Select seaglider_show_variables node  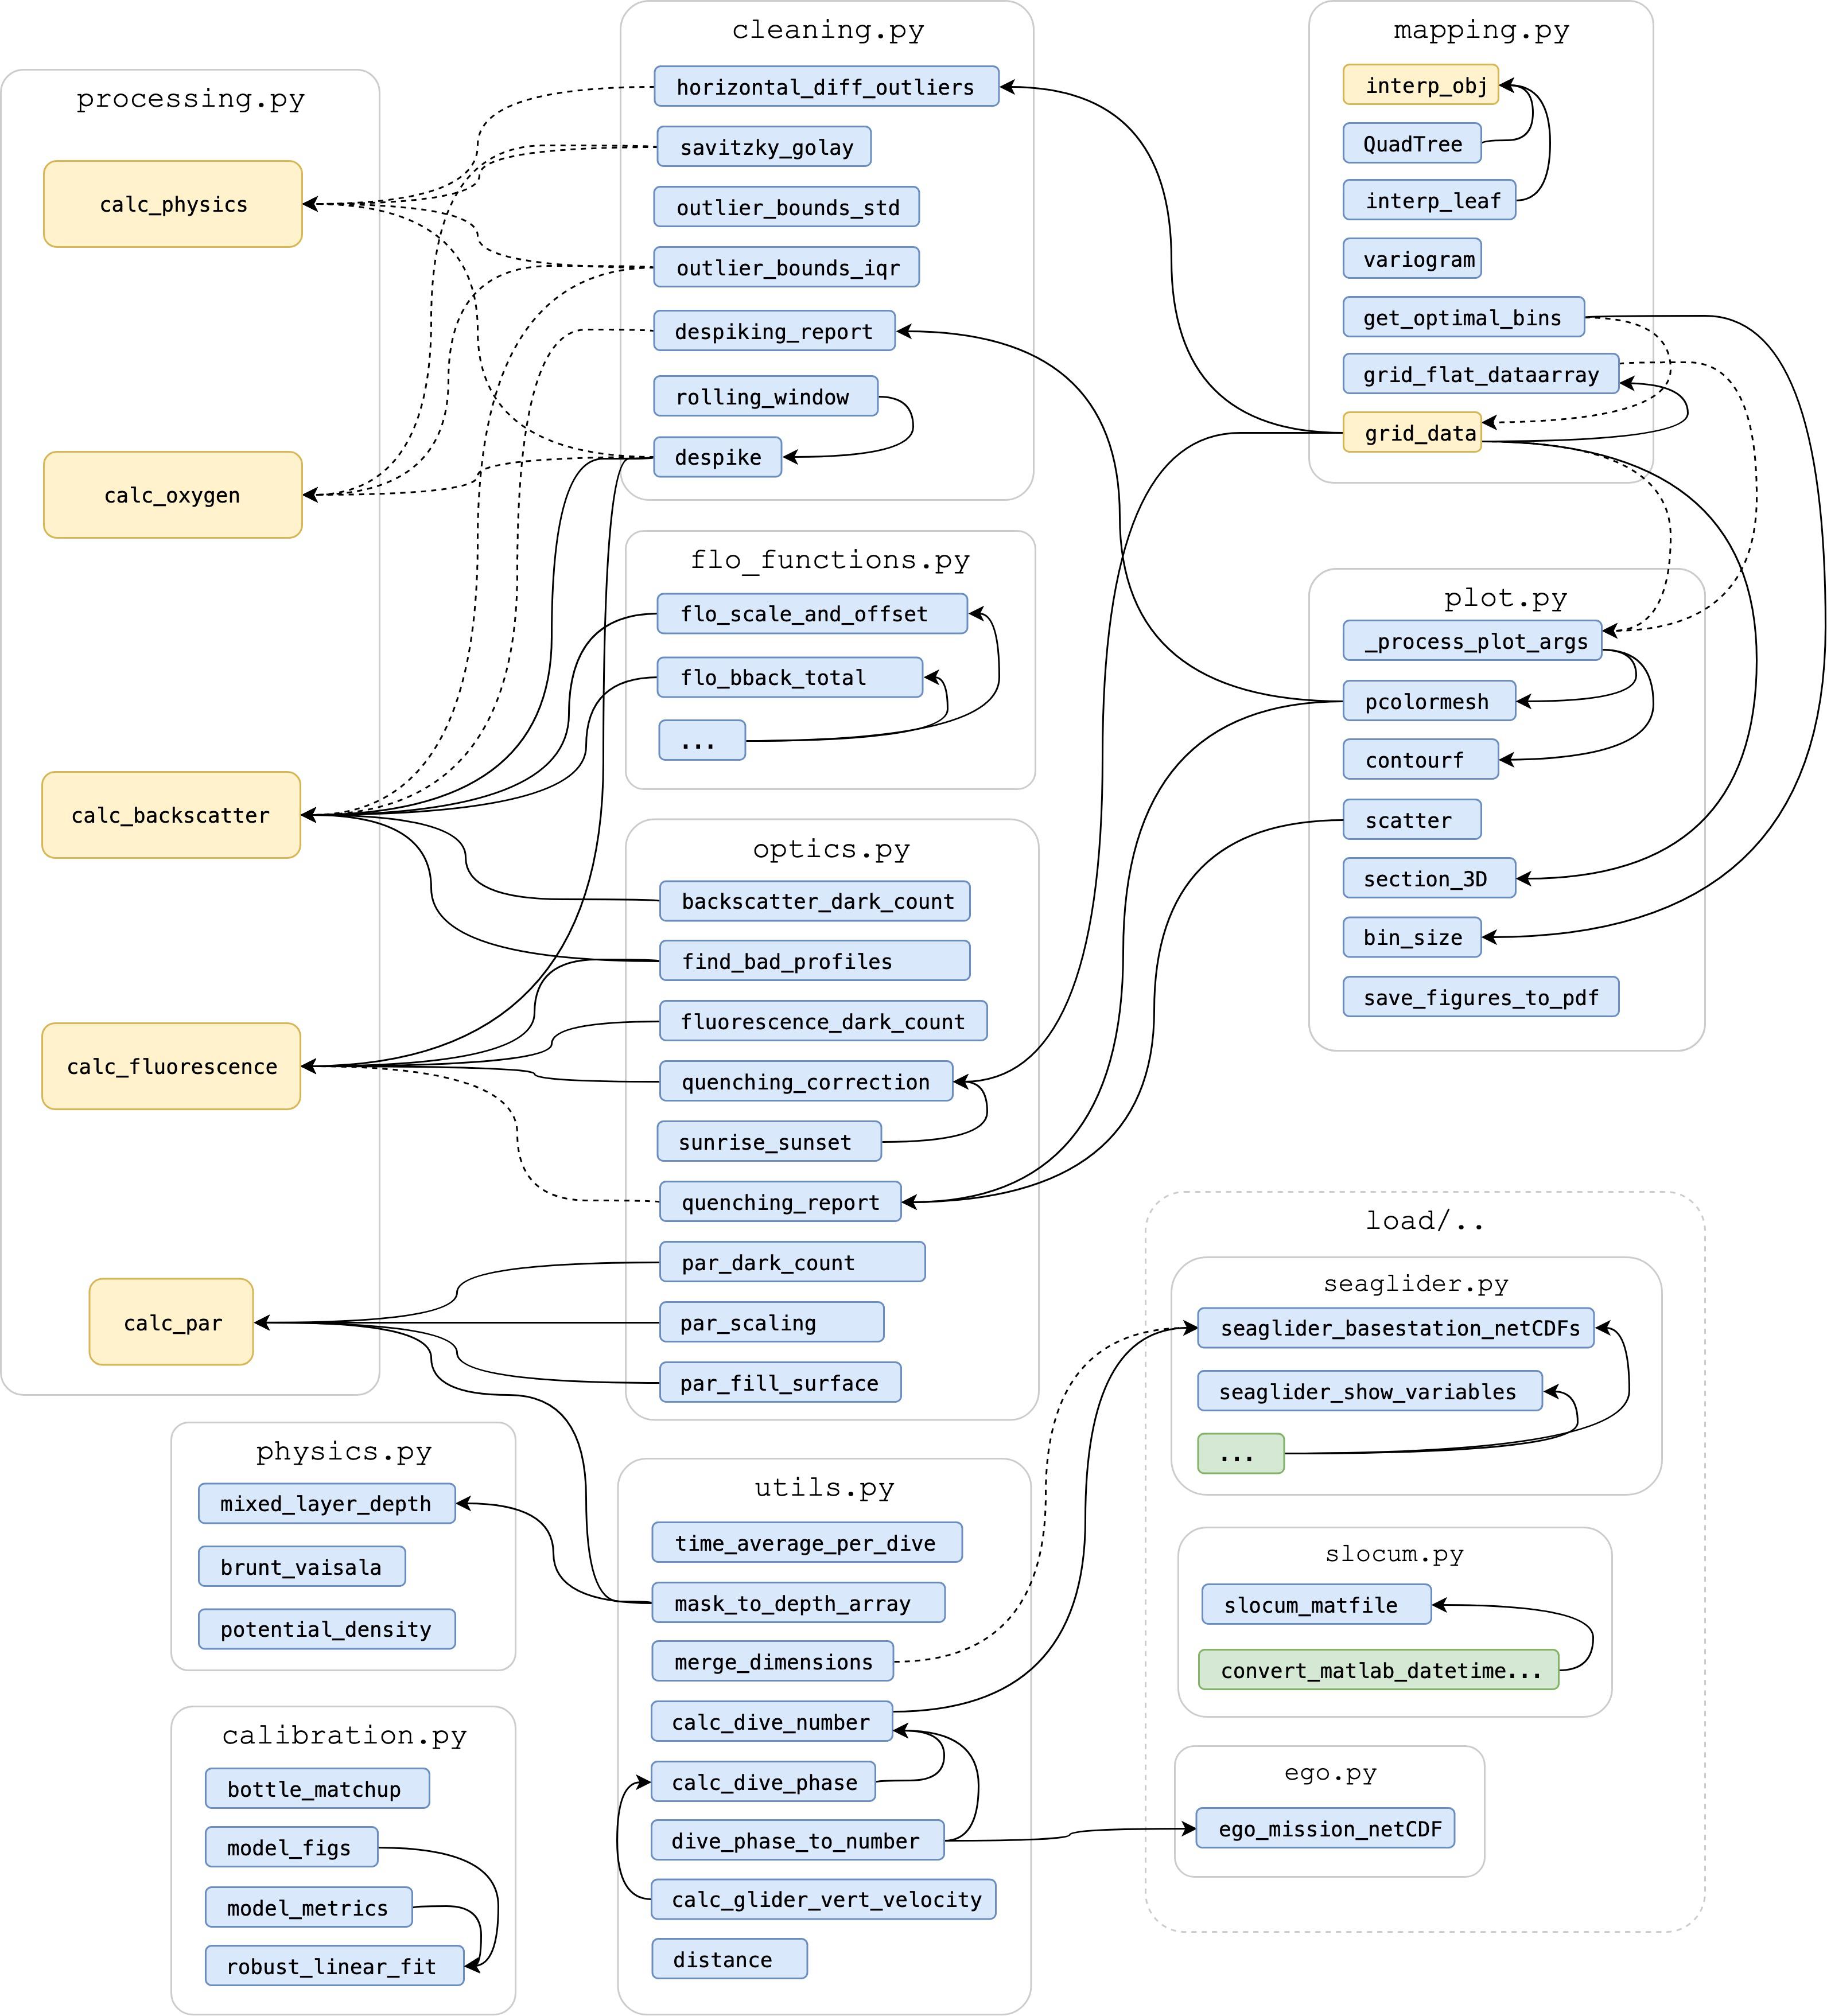click(1370, 1391)
